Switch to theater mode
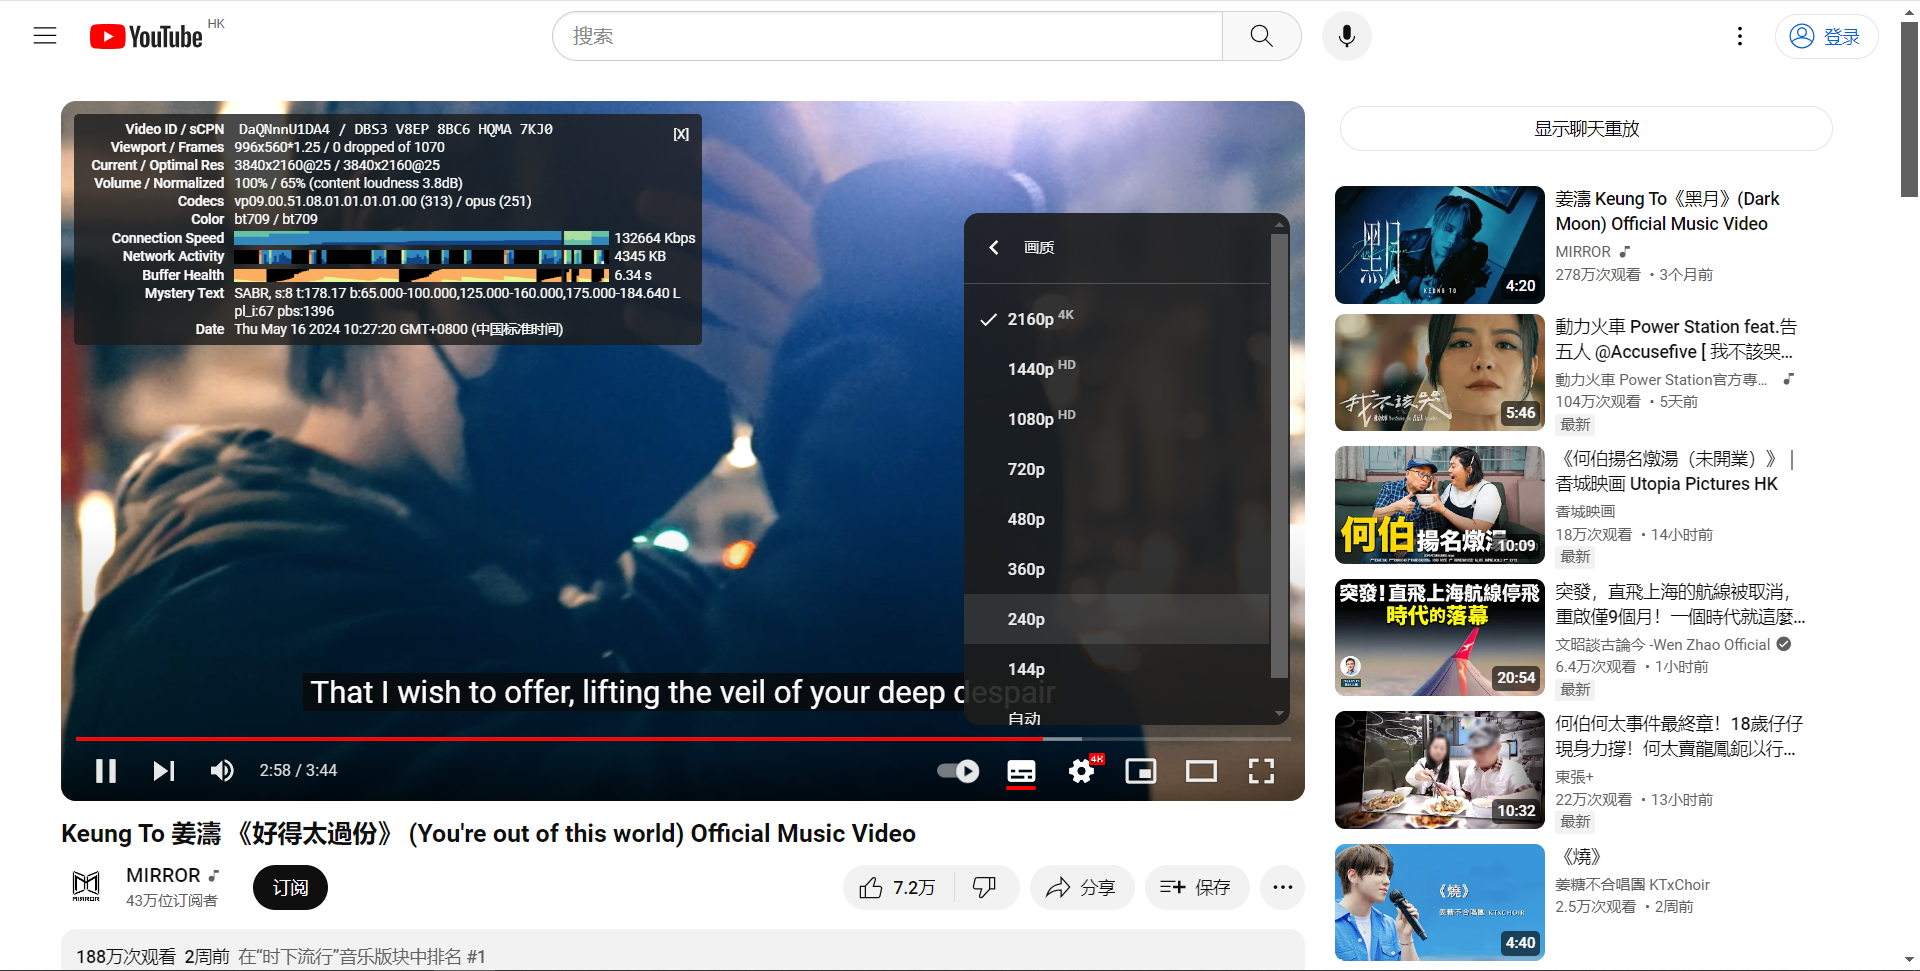The height and width of the screenshot is (971, 1920). 1201,771
